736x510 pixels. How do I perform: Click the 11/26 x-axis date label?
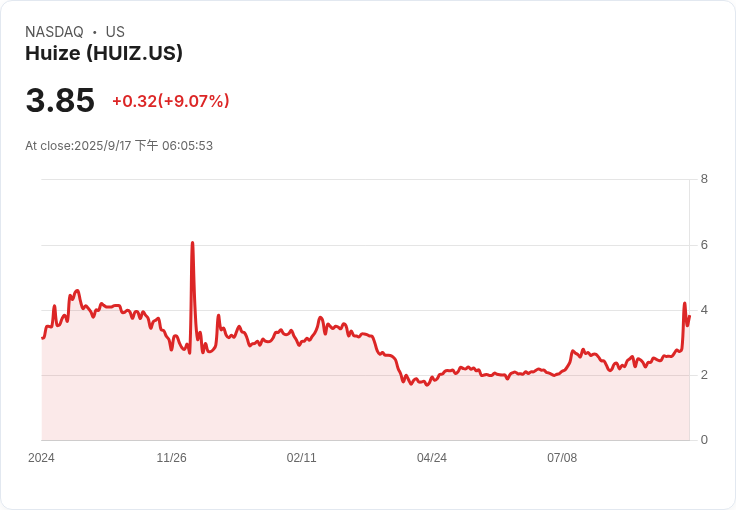(x=171, y=458)
